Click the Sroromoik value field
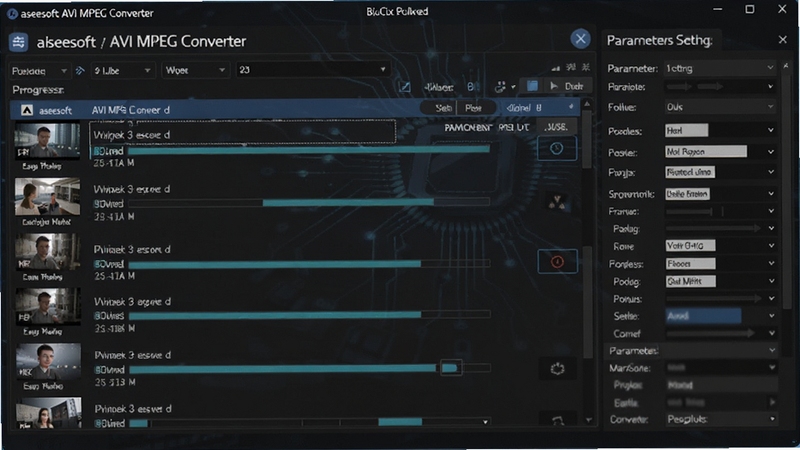Image resolution: width=800 pixels, height=450 pixels. pyautogui.click(x=687, y=194)
